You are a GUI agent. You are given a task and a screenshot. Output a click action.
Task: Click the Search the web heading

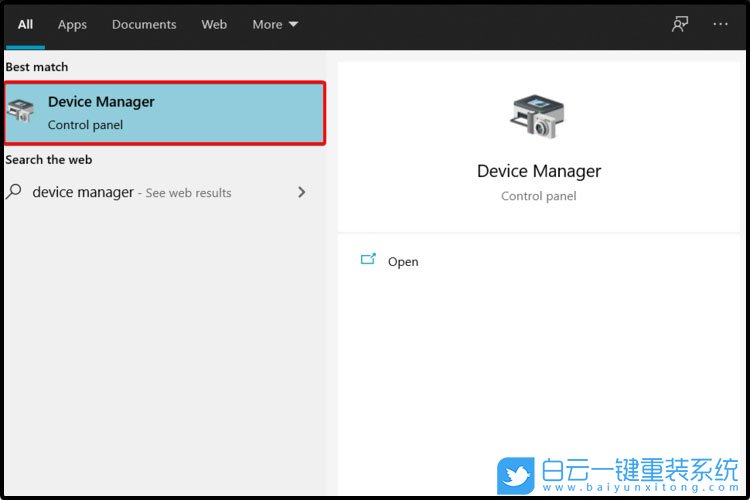[x=49, y=160]
